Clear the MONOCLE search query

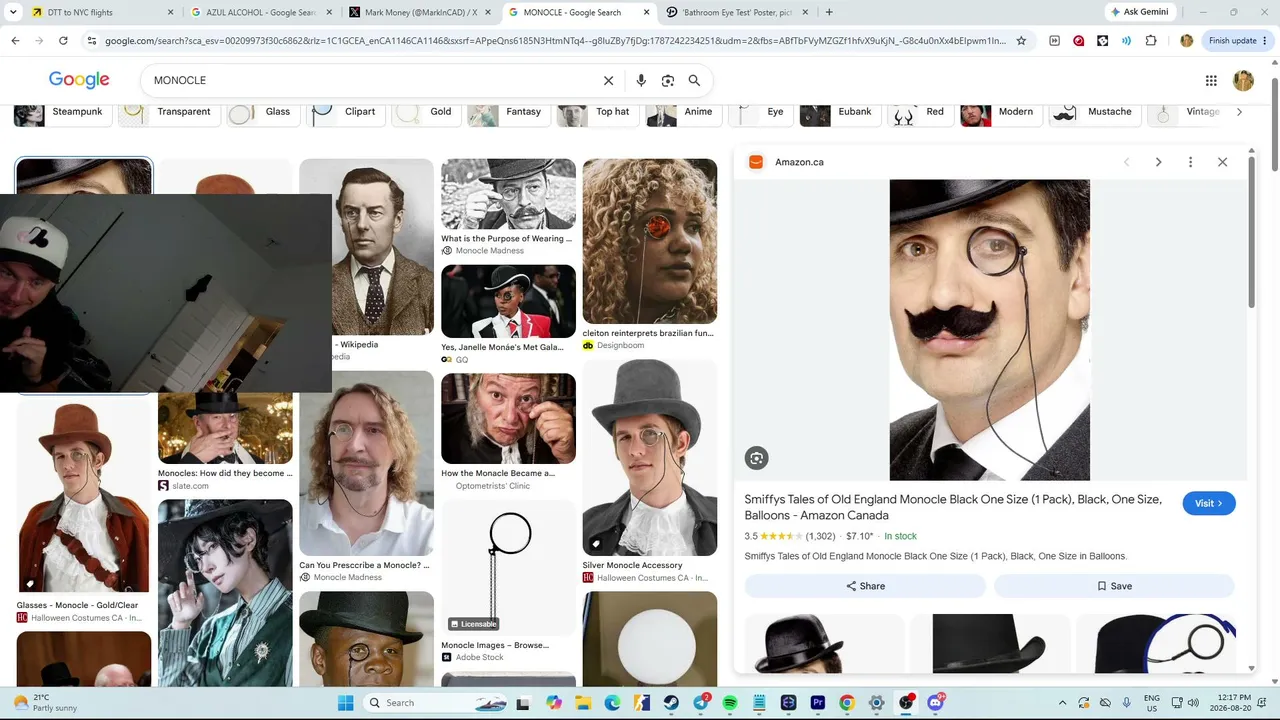click(x=608, y=80)
